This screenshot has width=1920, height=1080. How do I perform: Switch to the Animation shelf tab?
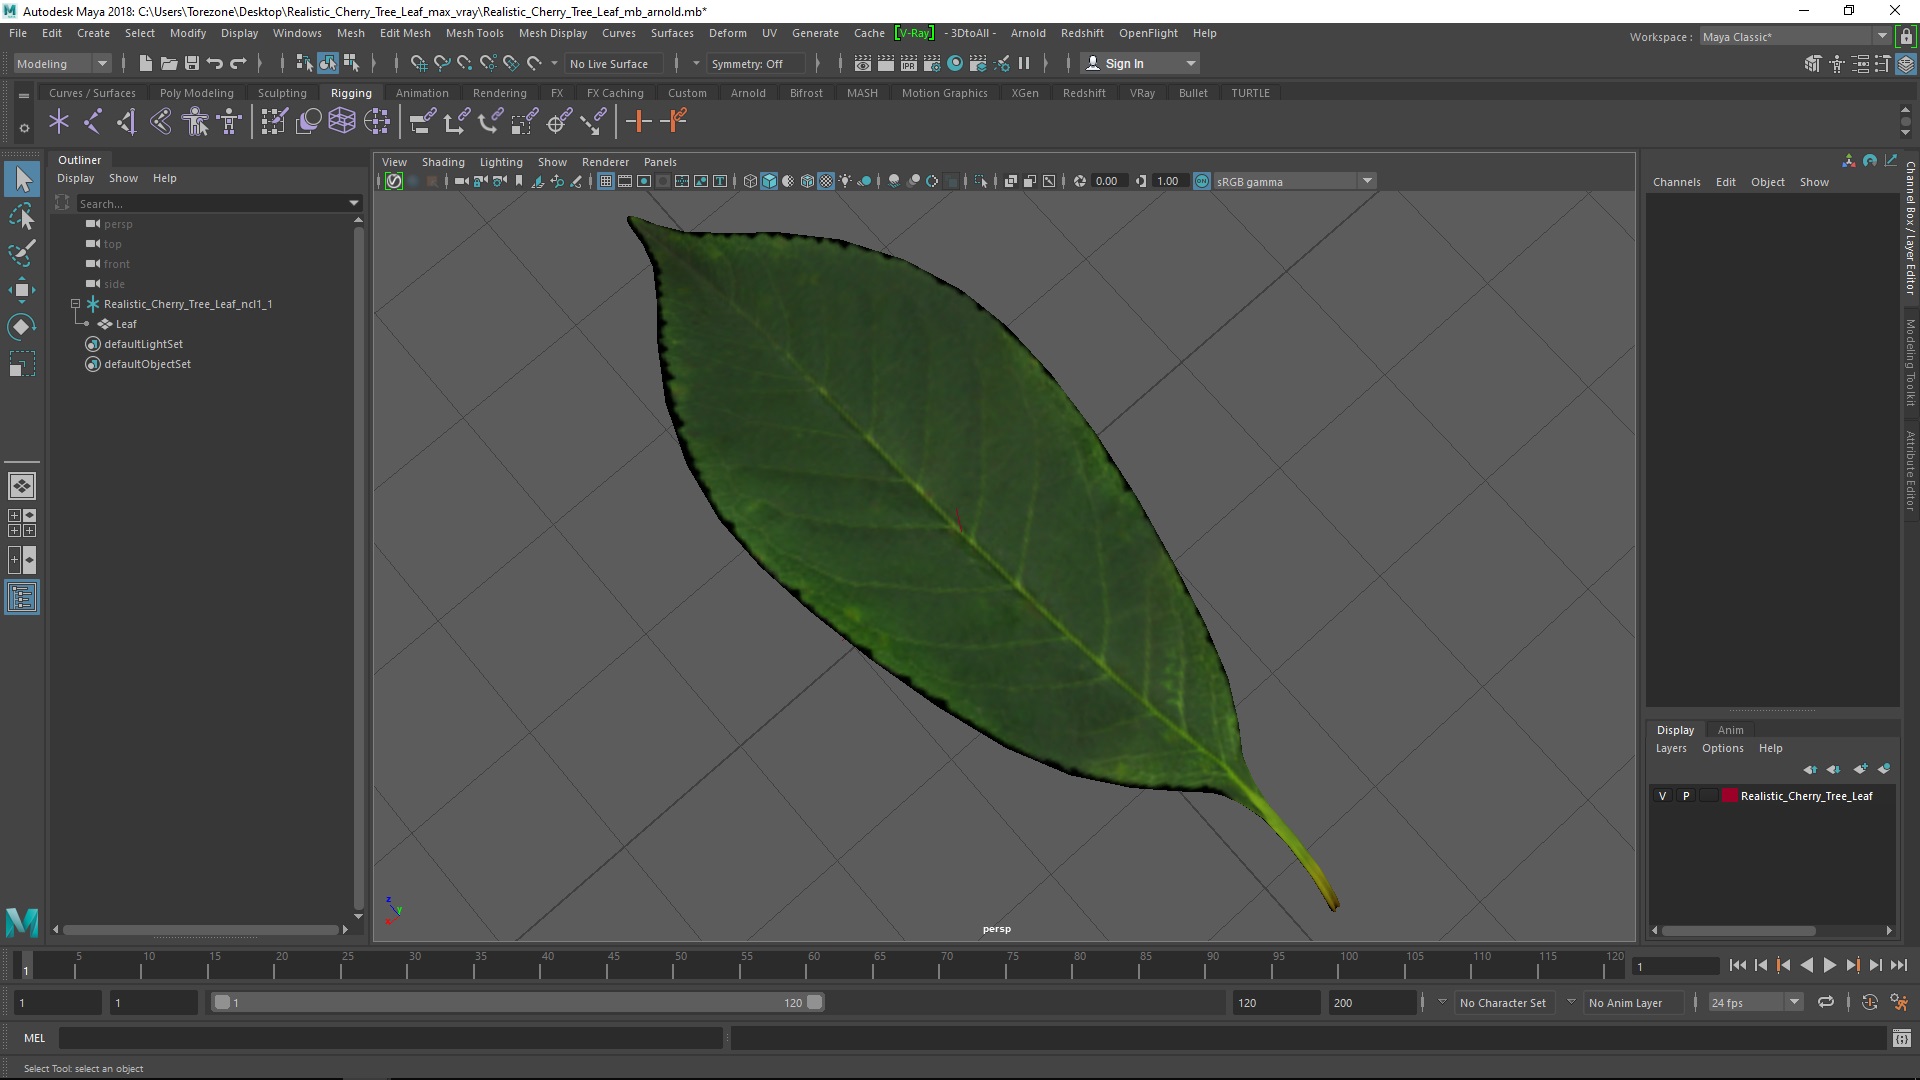tap(422, 93)
